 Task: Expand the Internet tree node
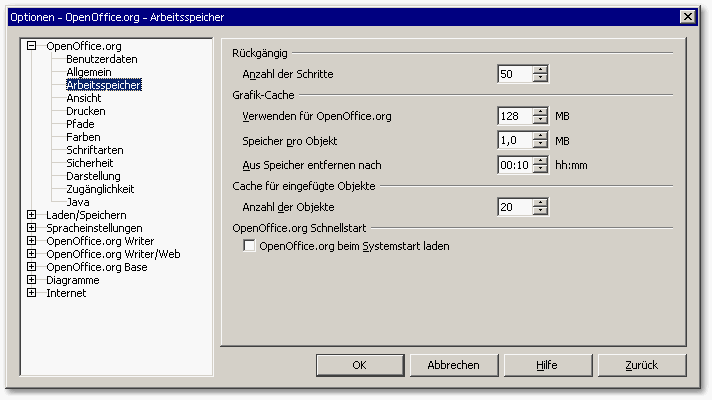[x=32, y=293]
